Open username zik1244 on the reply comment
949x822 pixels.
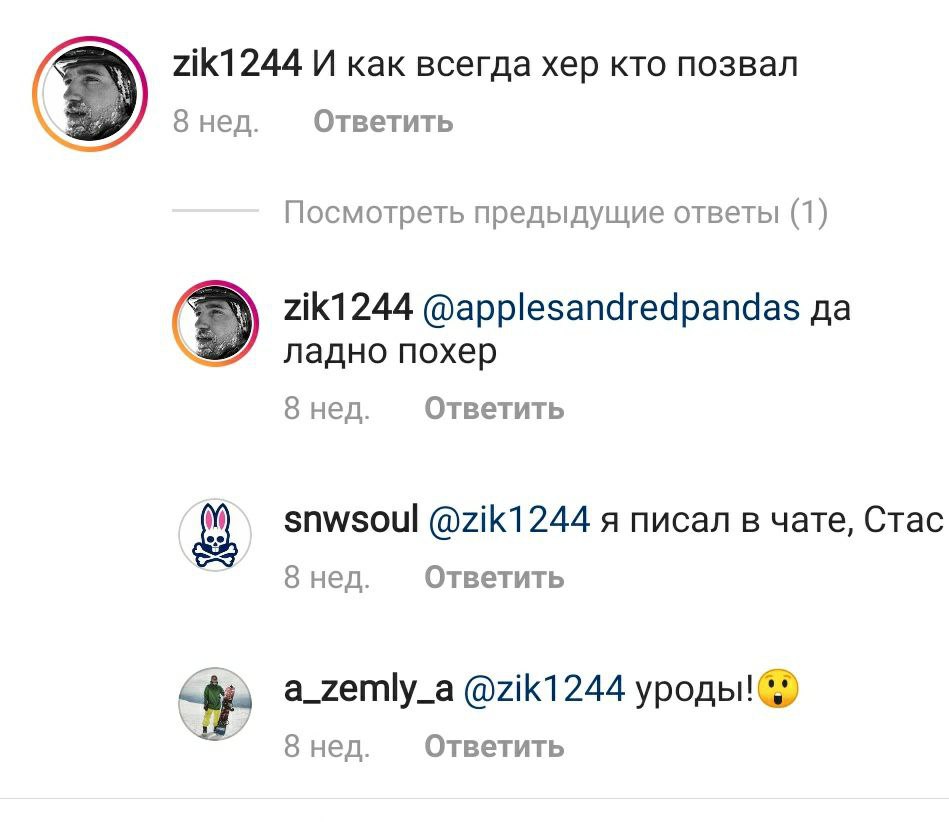coord(348,307)
